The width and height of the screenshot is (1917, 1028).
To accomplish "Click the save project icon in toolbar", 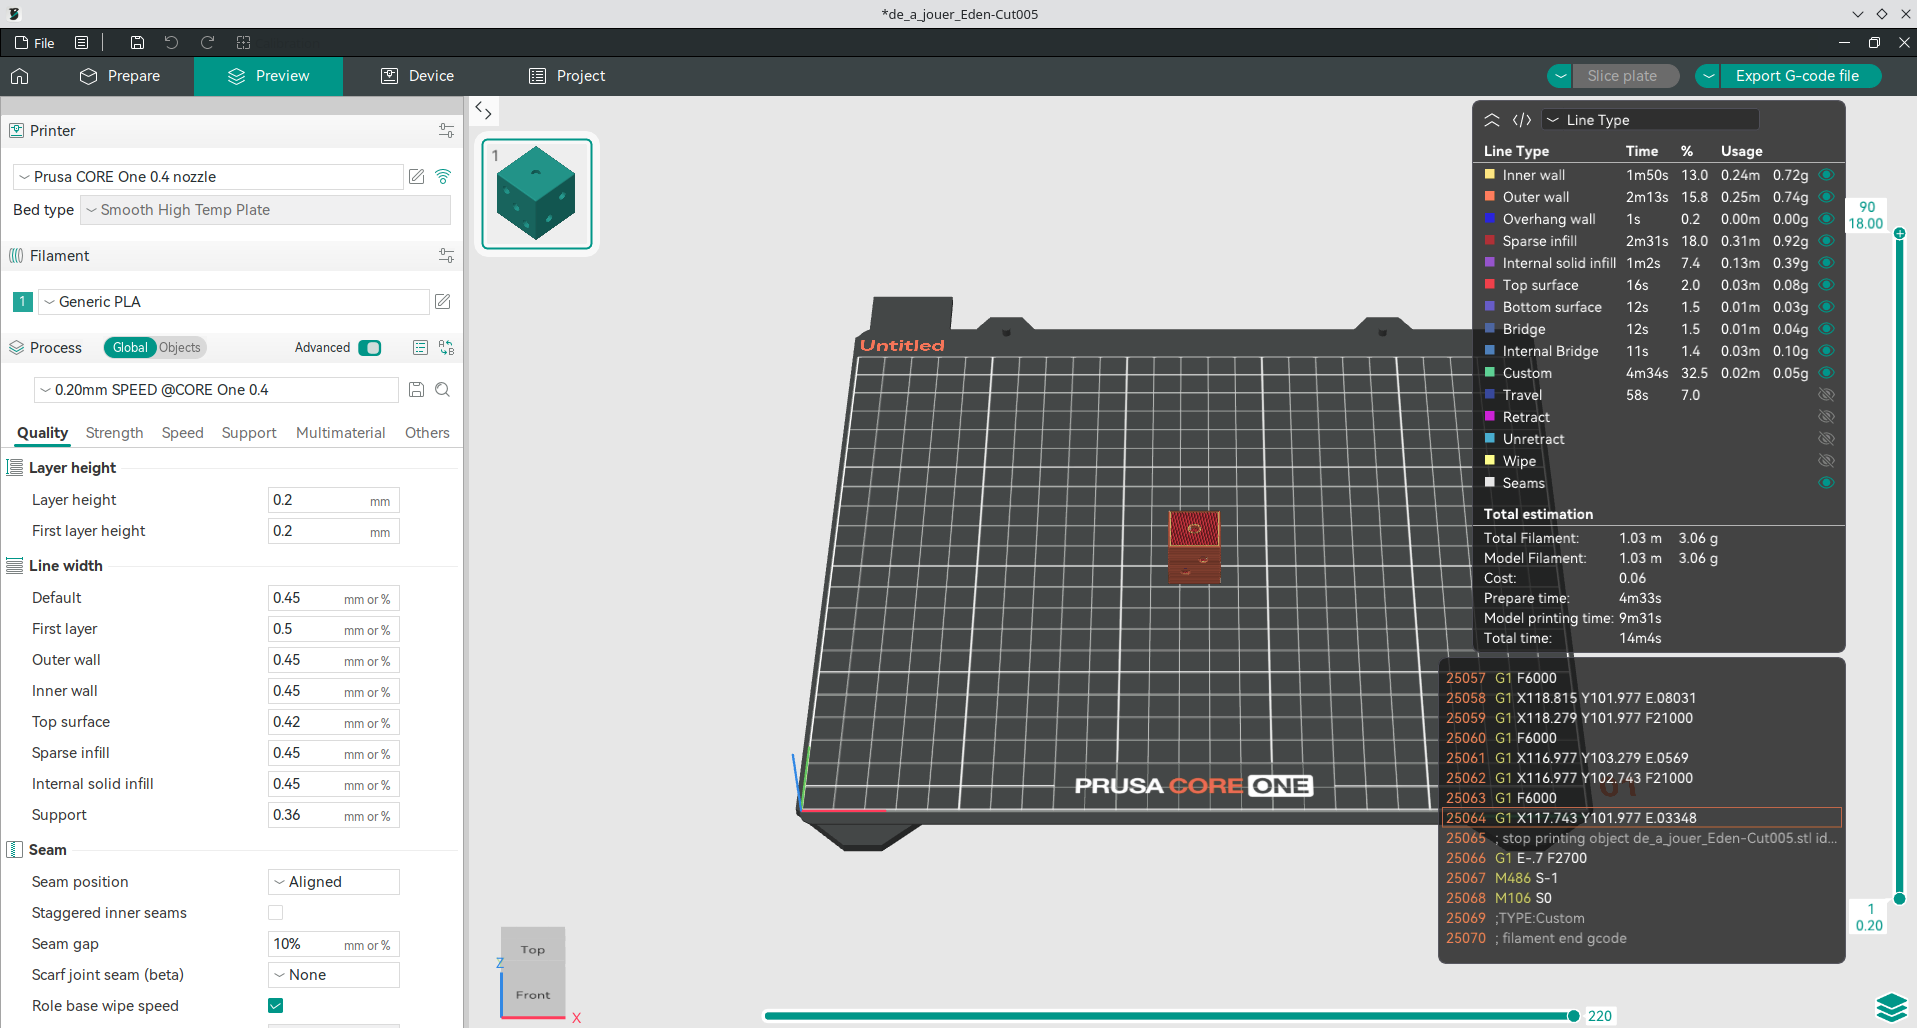I will 137,43.
